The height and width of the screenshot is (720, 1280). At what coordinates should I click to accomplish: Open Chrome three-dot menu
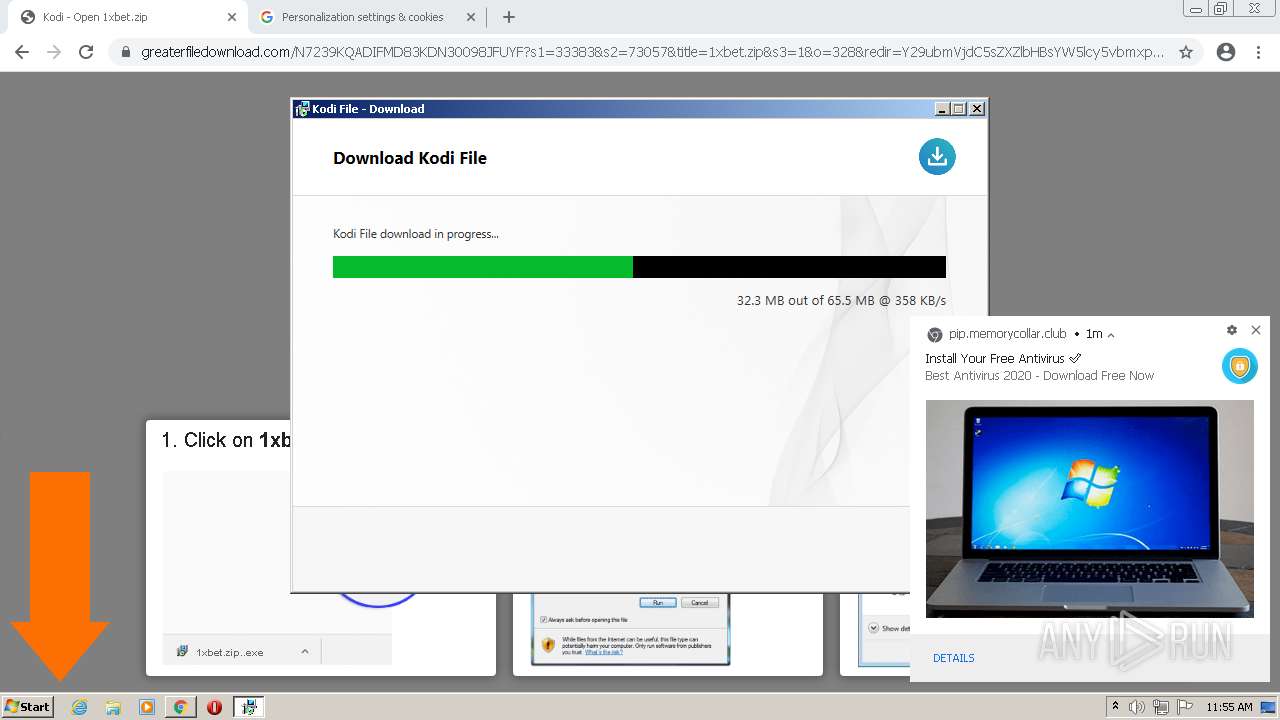1258,52
